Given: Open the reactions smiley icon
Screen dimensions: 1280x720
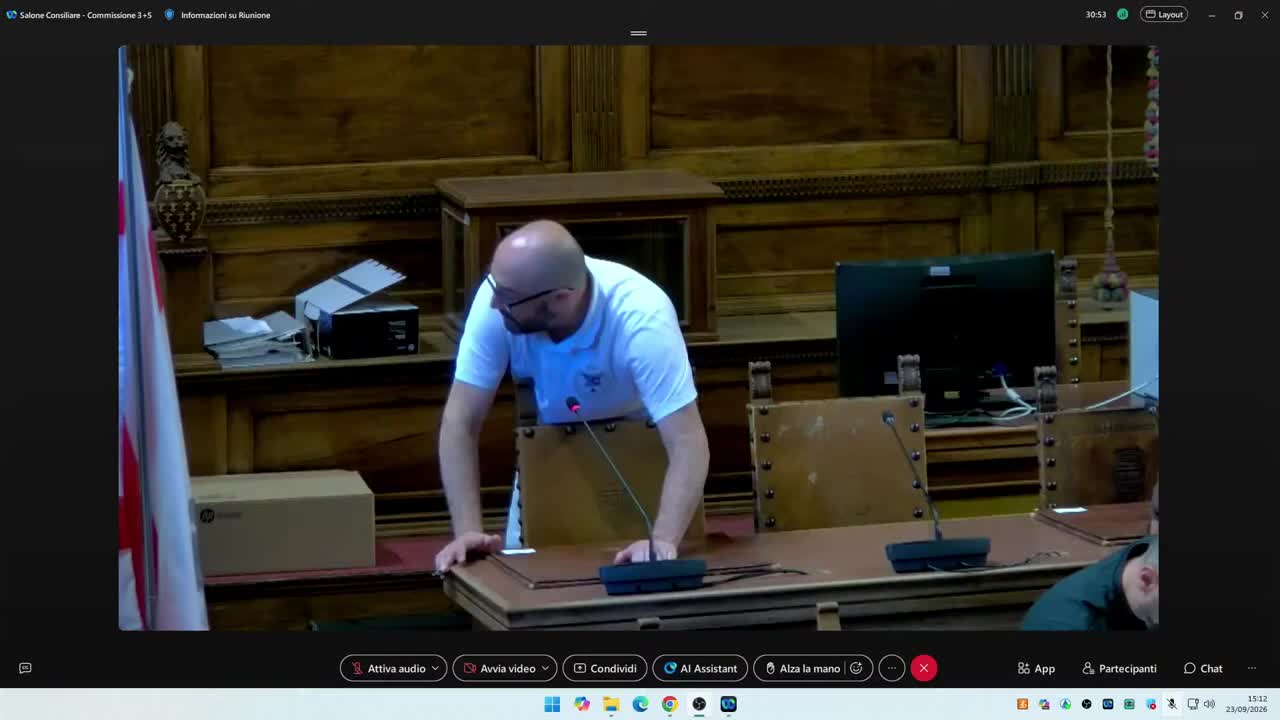Looking at the screenshot, I should 857,668.
